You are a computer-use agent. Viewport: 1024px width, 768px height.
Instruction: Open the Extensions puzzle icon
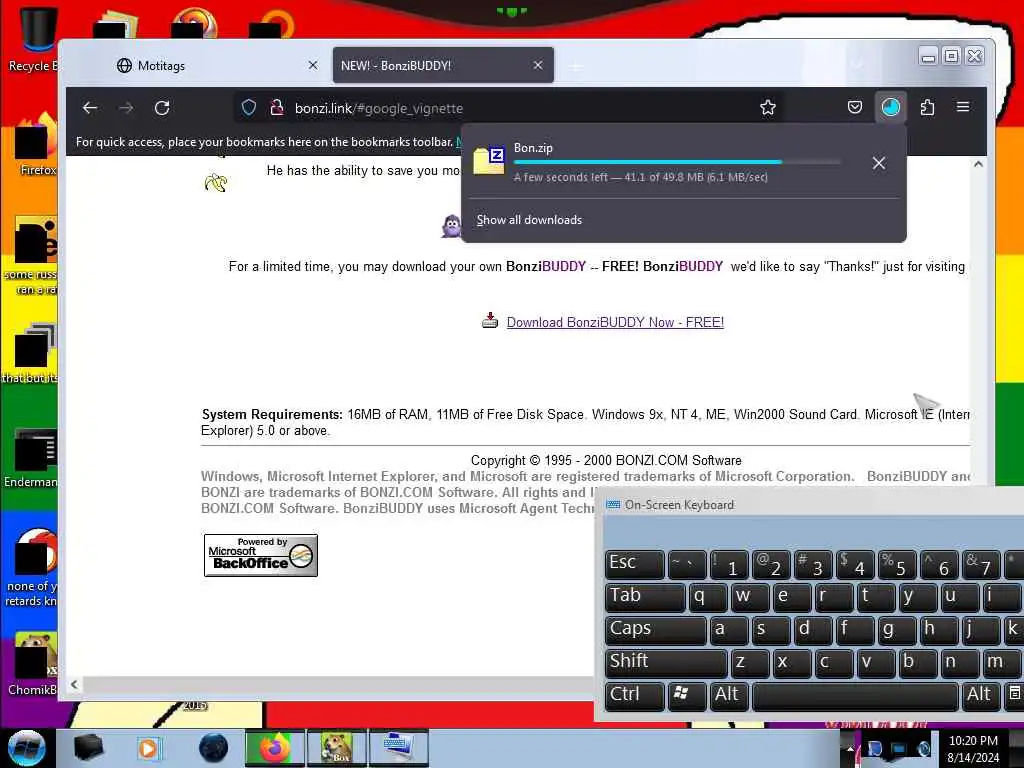pyautogui.click(x=927, y=107)
